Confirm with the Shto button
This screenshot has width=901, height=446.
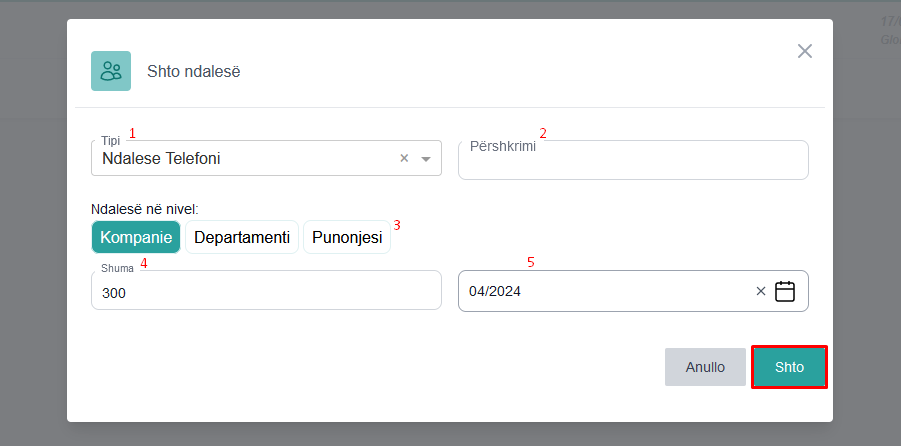click(x=789, y=367)
